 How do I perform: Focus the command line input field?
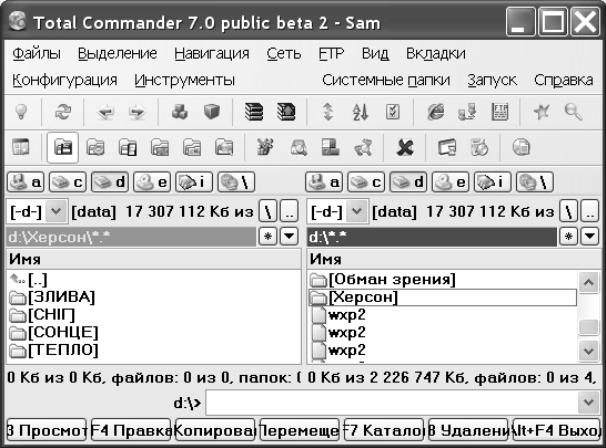[392, 402]
